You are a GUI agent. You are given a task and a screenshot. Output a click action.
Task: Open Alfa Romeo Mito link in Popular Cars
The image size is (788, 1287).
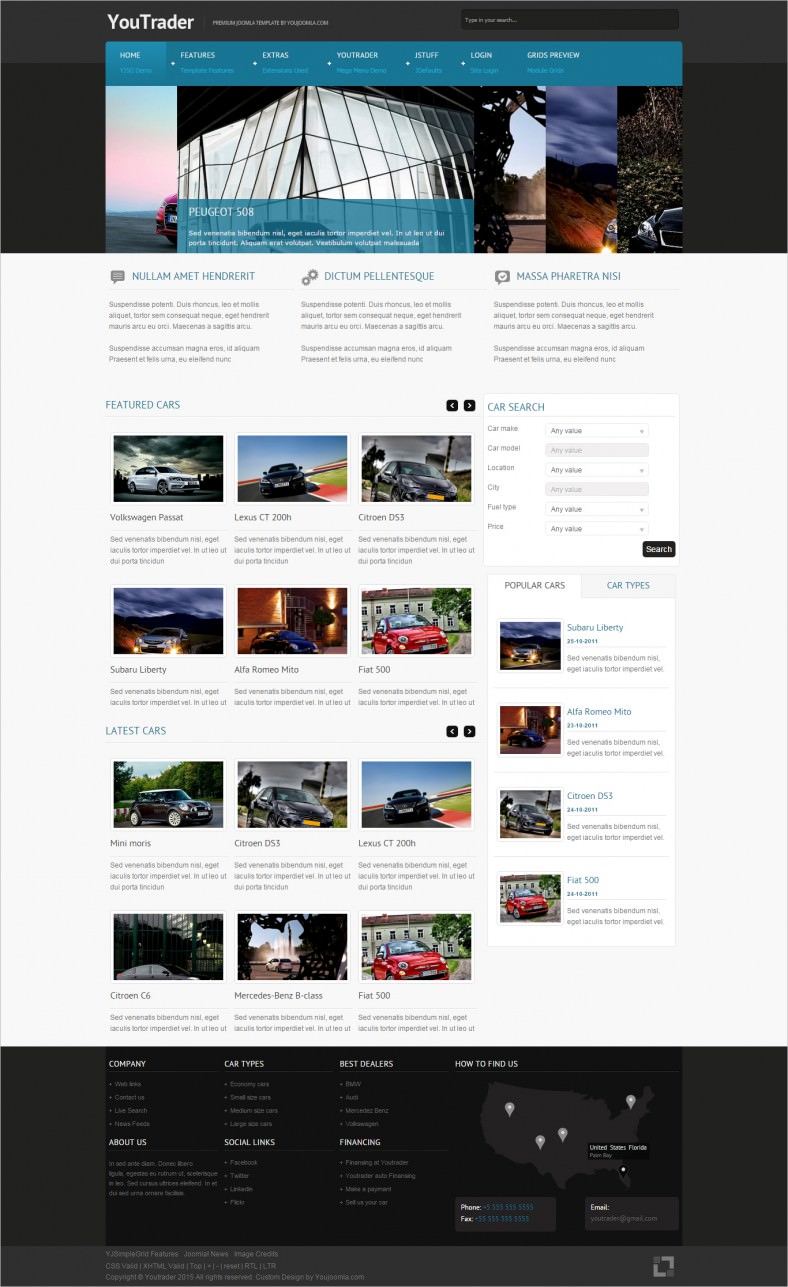(599, 712)
